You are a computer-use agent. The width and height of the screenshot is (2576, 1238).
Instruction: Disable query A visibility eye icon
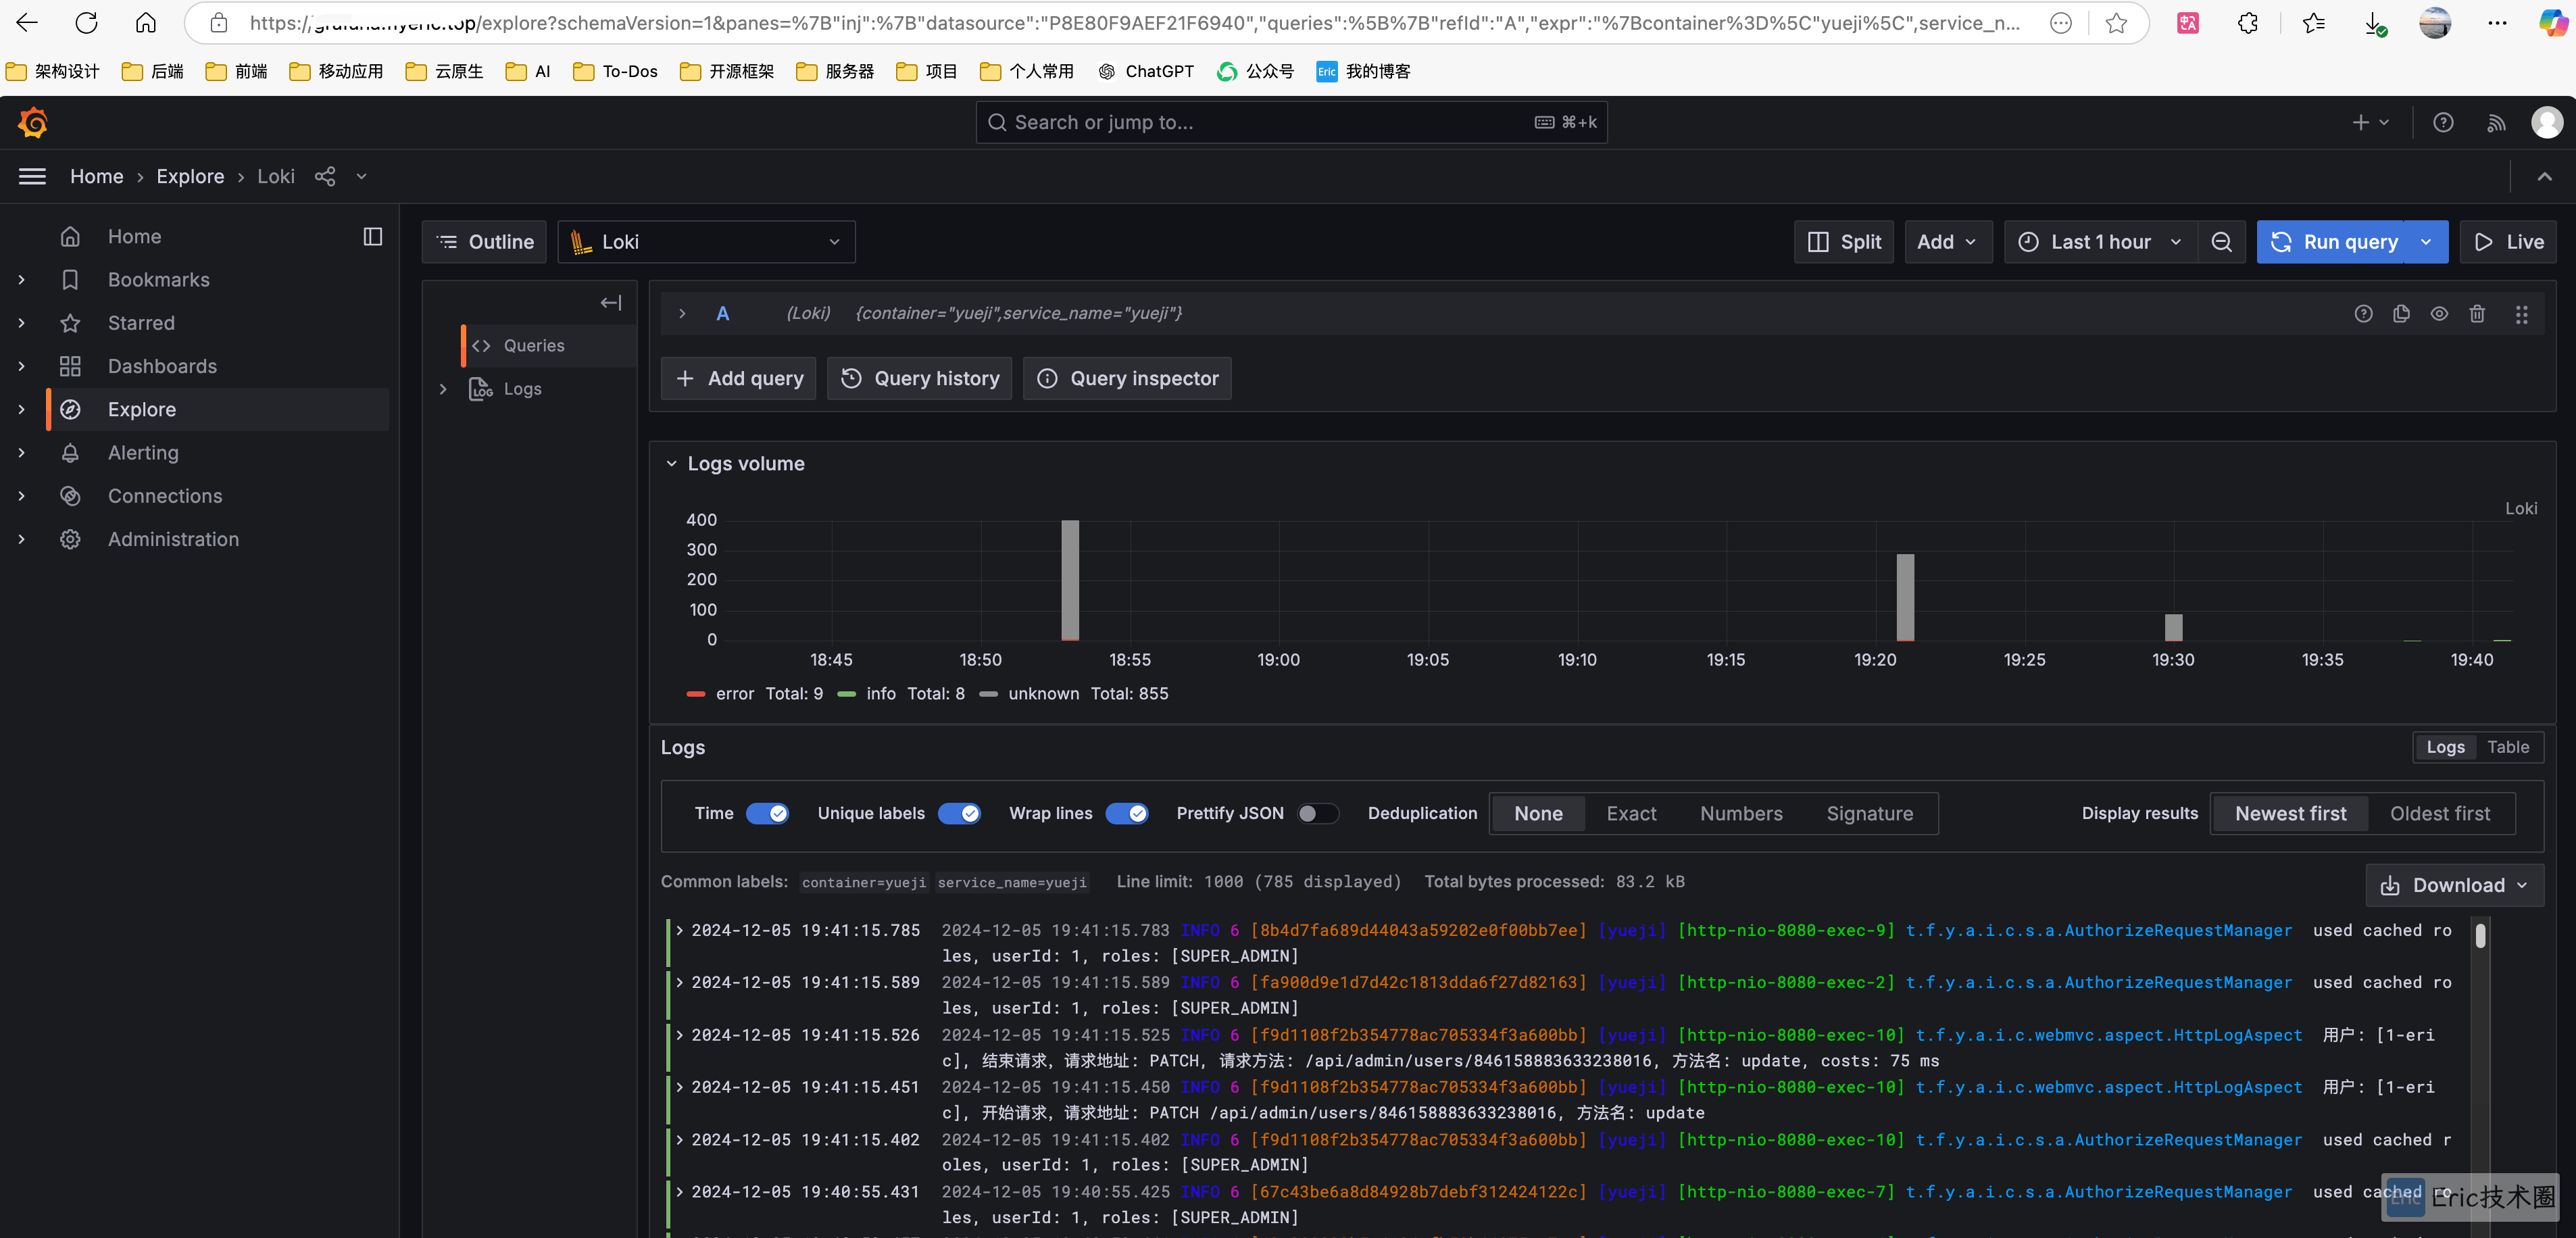2439,314
